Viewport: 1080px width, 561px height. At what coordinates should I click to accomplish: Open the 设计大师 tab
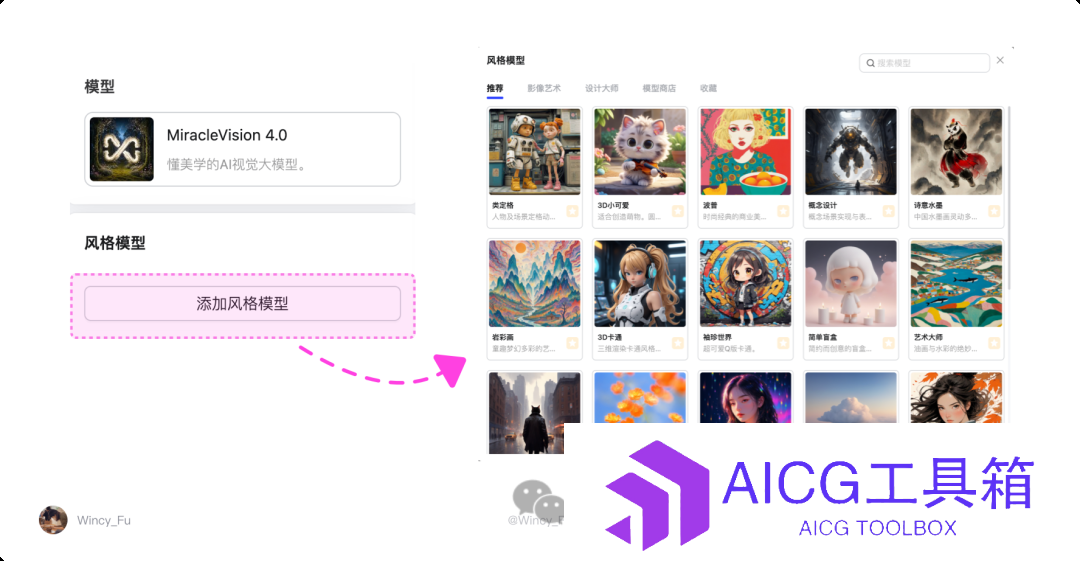click(x=602, y=88)
